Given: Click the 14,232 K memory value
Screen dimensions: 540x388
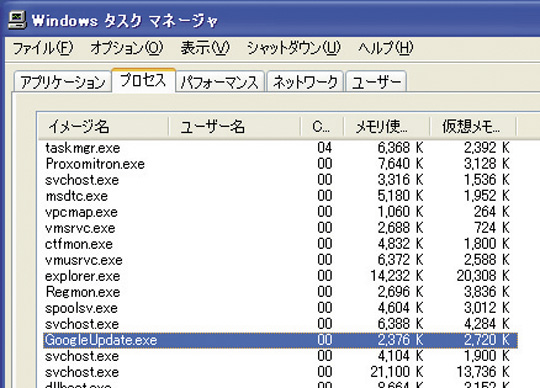Looking at the screenshot, I should click(397, 276).
